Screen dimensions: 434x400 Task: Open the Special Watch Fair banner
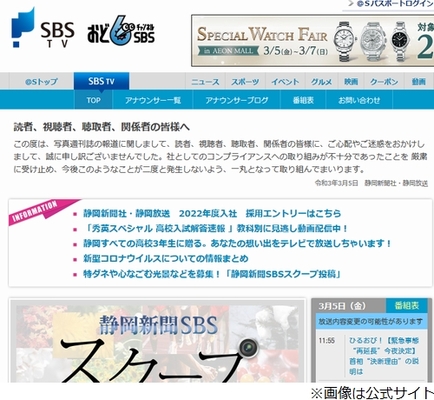312,40
